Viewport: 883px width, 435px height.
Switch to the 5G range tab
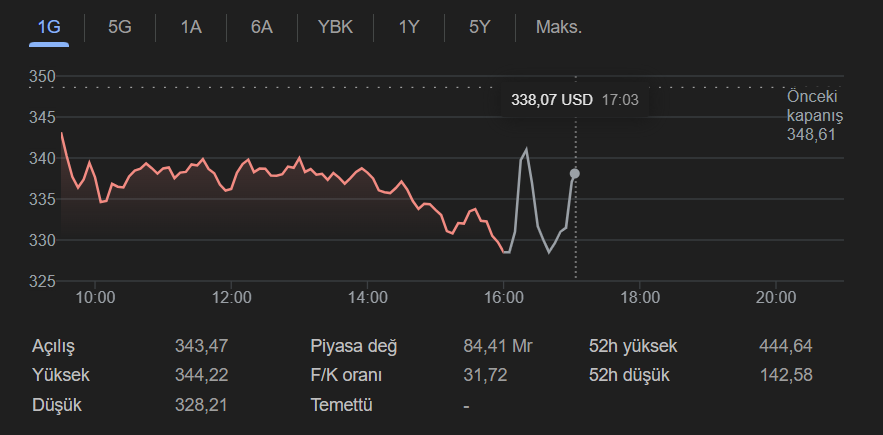[x=120, y=27]
